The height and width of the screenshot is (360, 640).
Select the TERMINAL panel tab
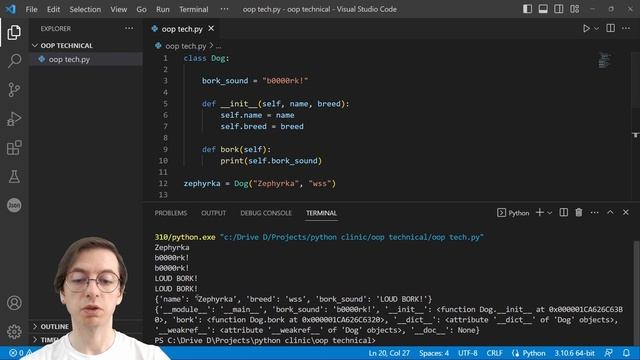tap(321, 213)
